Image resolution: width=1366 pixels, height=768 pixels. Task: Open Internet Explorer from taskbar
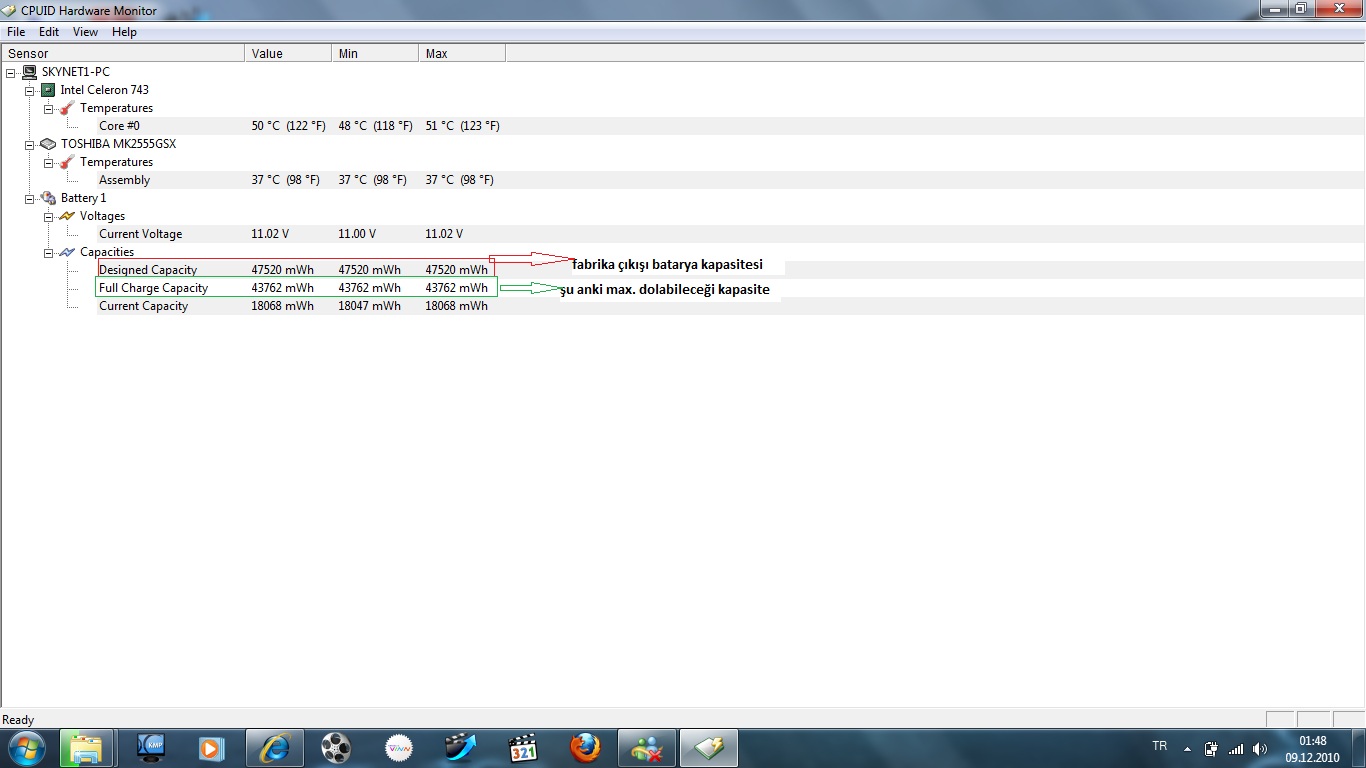pyautogui.click(x=273, y=747)
